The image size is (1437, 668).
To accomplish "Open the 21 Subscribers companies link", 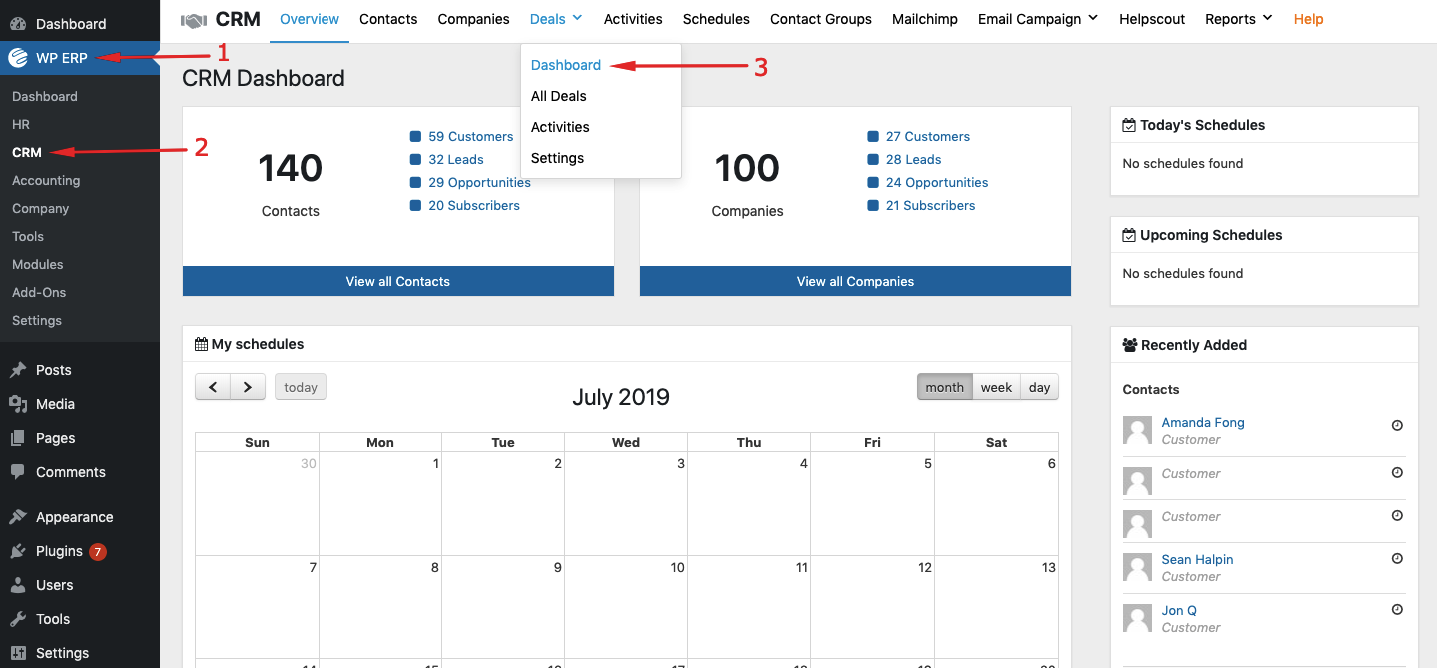I will 931,206.
